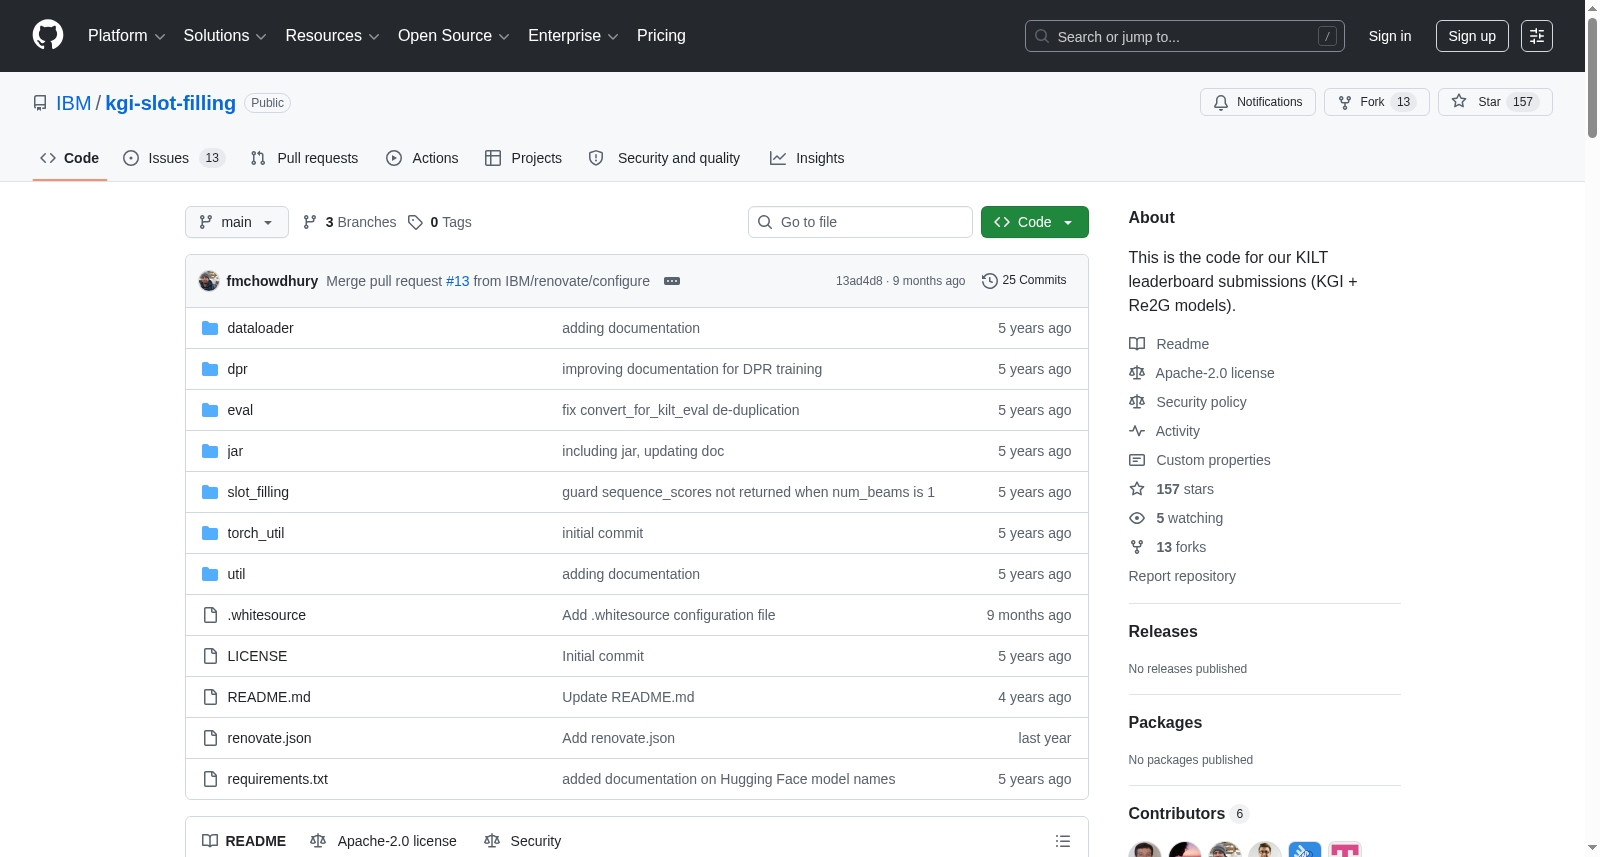
Task: Open the Custom properties link
Action: pos(1213,460)
